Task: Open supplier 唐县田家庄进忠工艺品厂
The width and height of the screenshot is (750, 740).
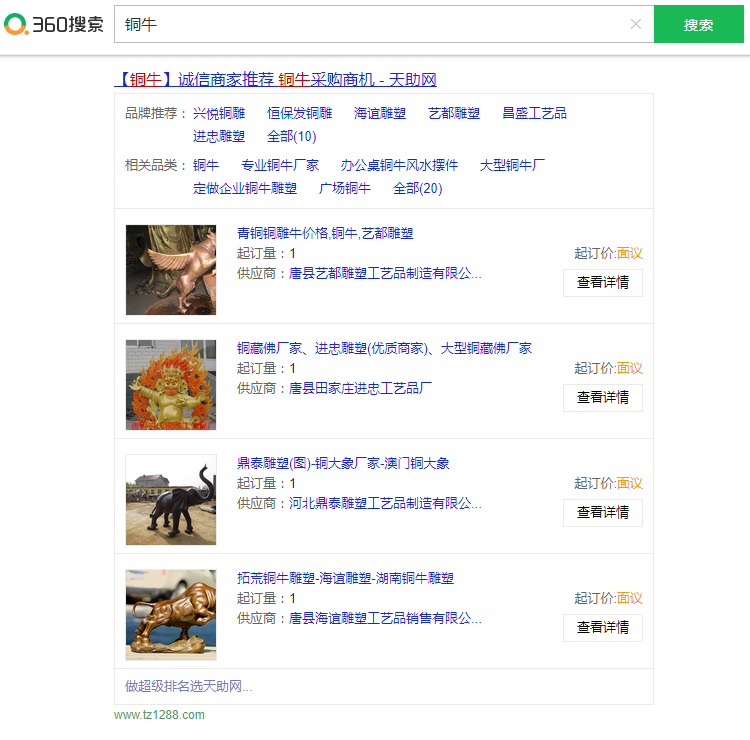Action: pyautogui.click(x=360, y=388)
